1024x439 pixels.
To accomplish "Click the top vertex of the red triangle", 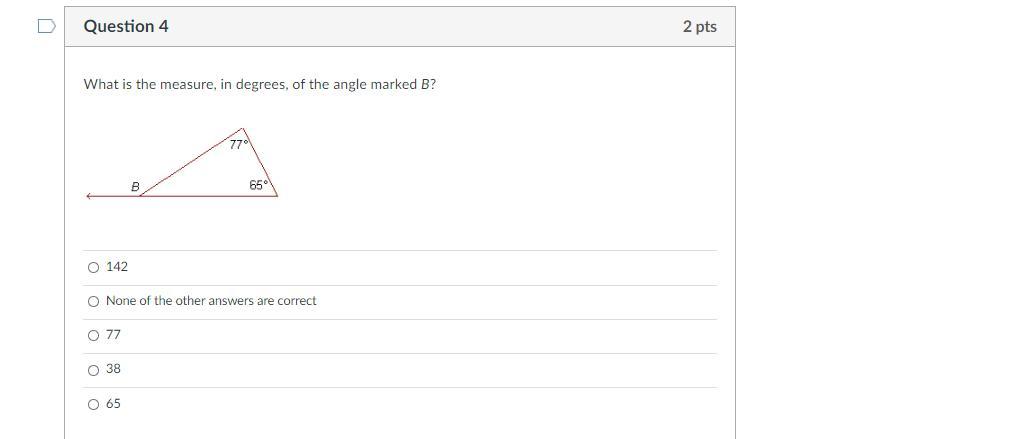I will coord(243,128).
